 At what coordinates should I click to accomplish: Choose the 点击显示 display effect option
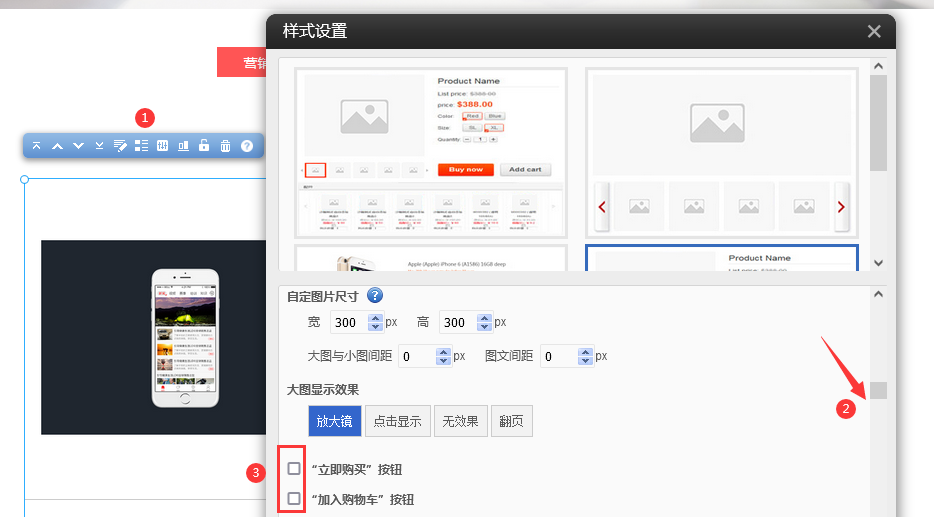[x=397, y=421]
